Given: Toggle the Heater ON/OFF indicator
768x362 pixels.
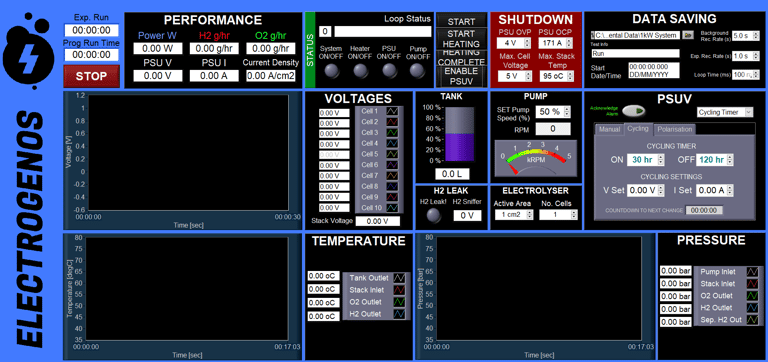Looking at the screenshot, I should (360, 72).
